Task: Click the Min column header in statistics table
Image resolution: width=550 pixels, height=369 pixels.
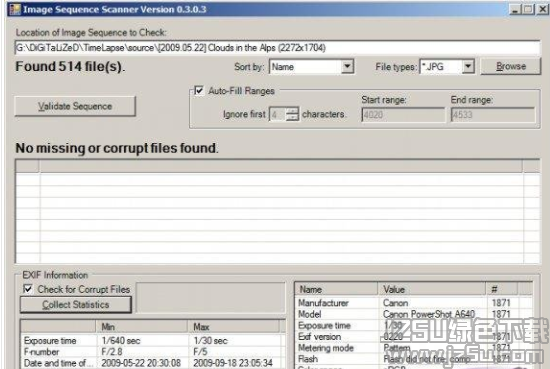Action: point(142,327)
